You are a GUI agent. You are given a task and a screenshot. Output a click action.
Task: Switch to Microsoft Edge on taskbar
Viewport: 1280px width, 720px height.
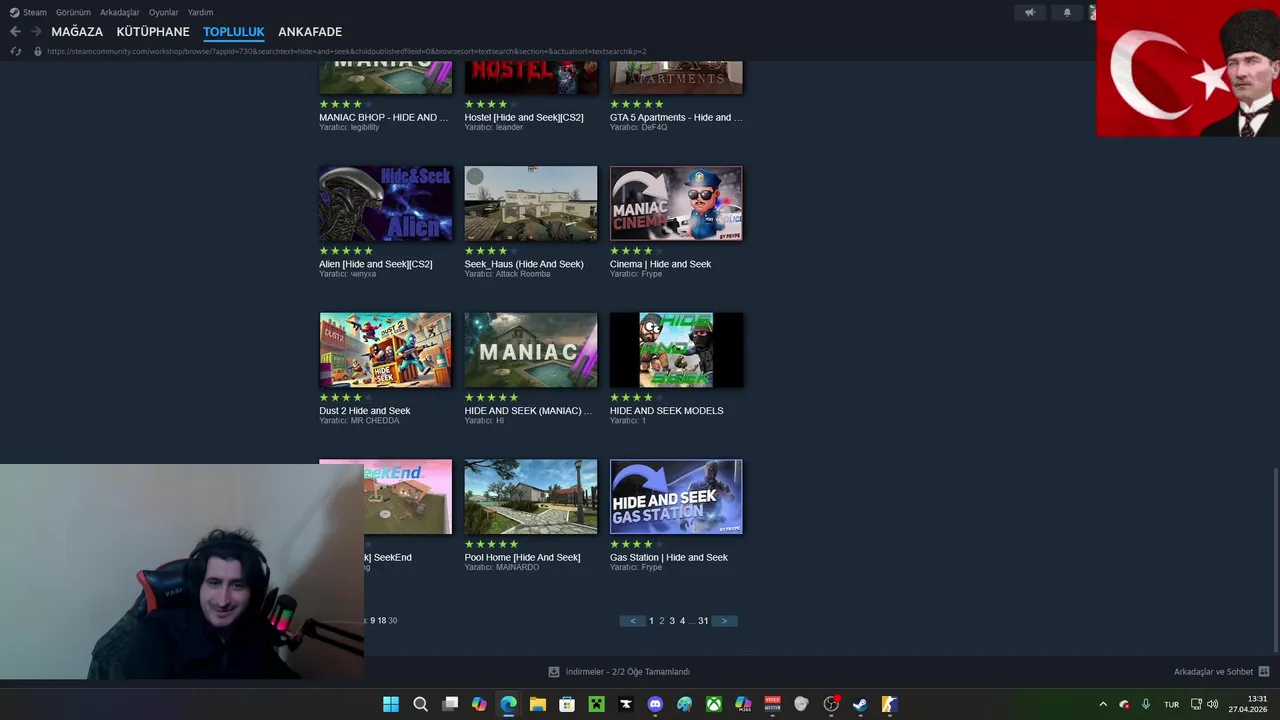click(508, 704)
